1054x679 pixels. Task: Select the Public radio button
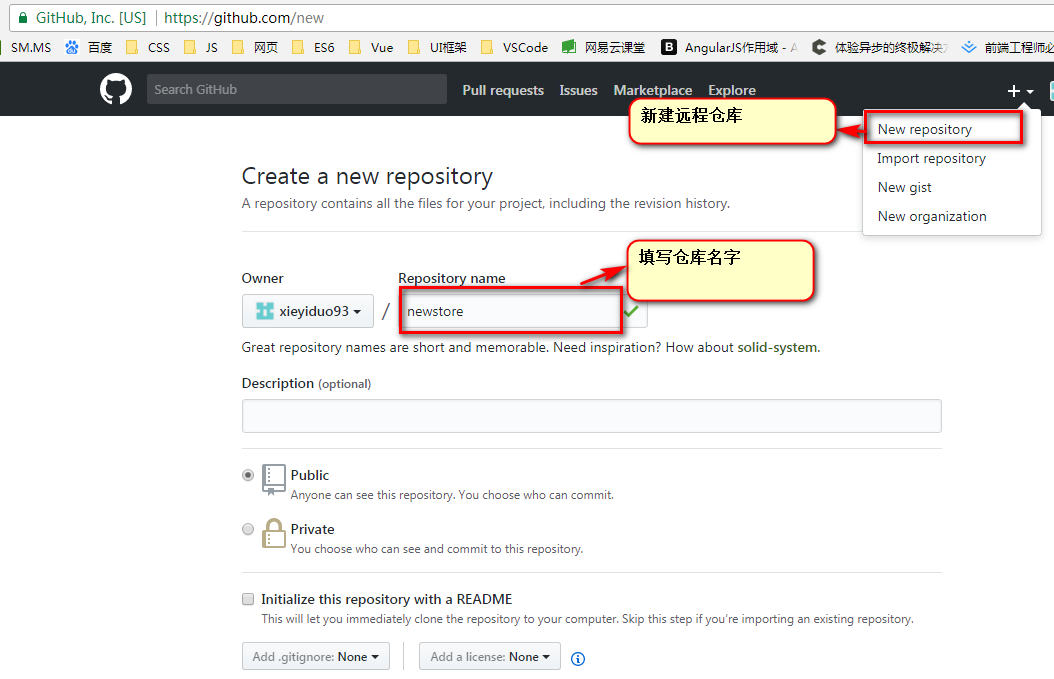pyautogui.click(x=248, y=475)
